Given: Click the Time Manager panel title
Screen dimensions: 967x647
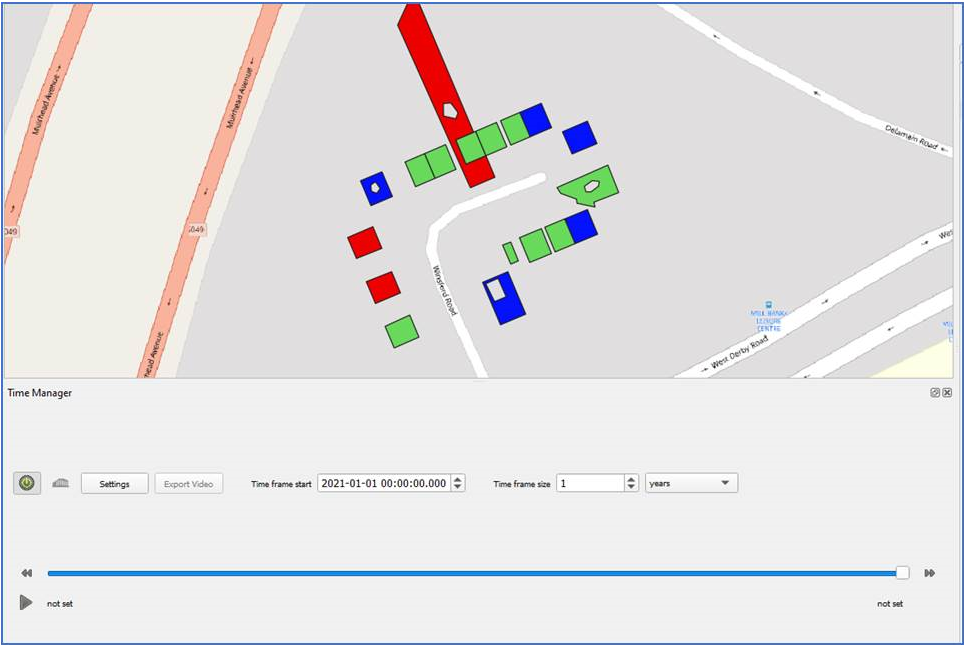Looking at the screenshot, I should click(39, 393).
